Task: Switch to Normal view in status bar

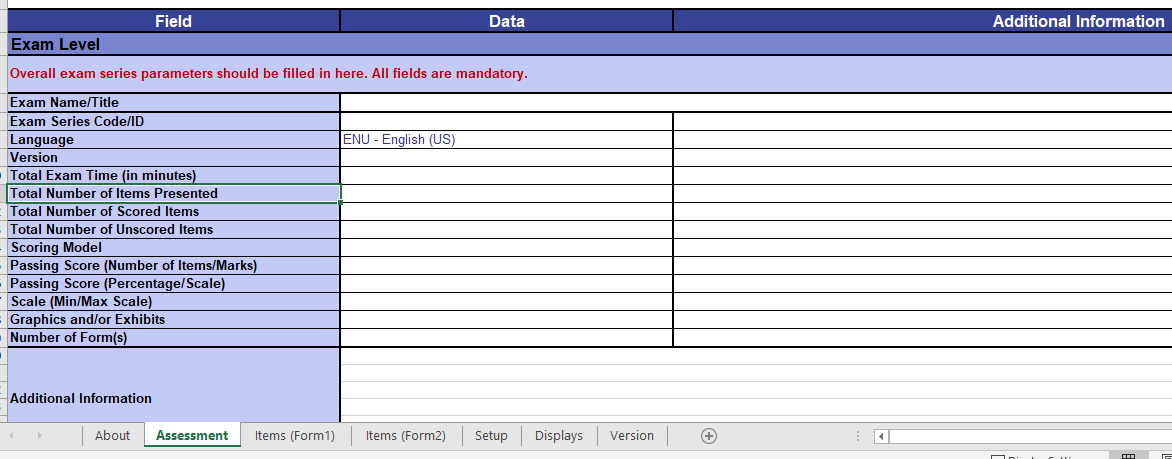Action: pos(1129,456)
